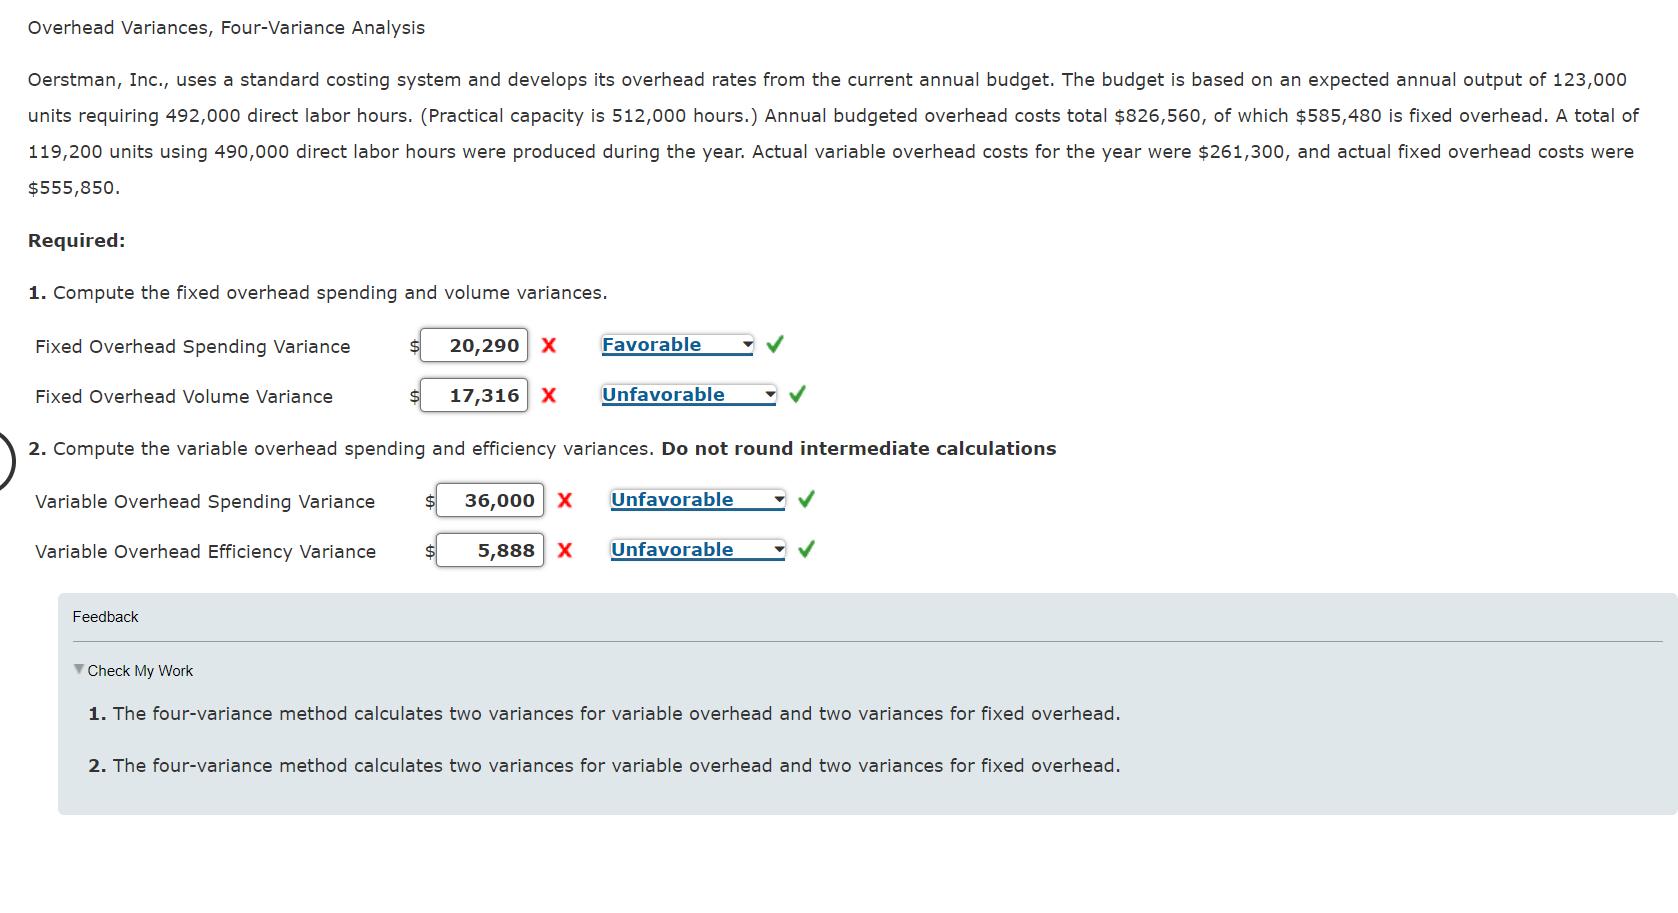Click the red X beside Fixed Overhead Spending Variance amount

(549, 345)
